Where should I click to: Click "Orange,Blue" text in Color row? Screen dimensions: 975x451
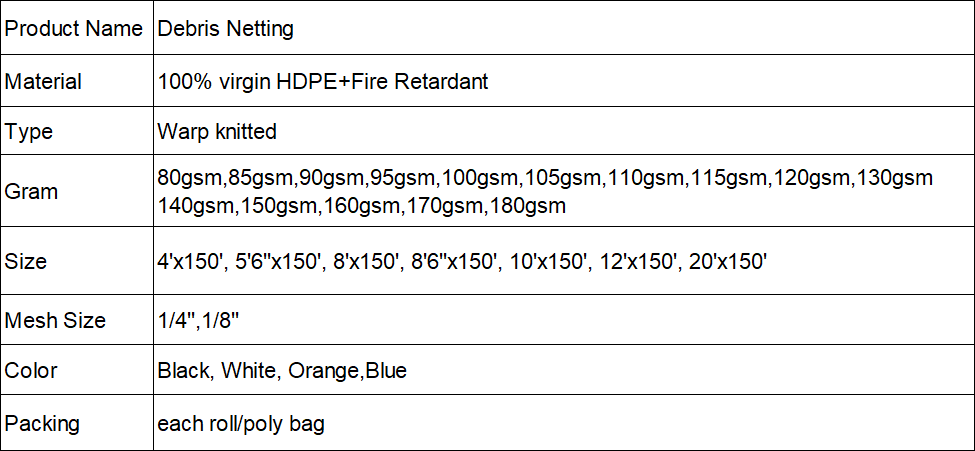click(x=347, y=370)
